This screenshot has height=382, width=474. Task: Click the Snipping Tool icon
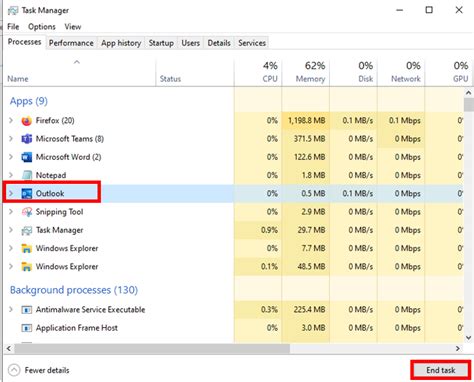(26, 212)
